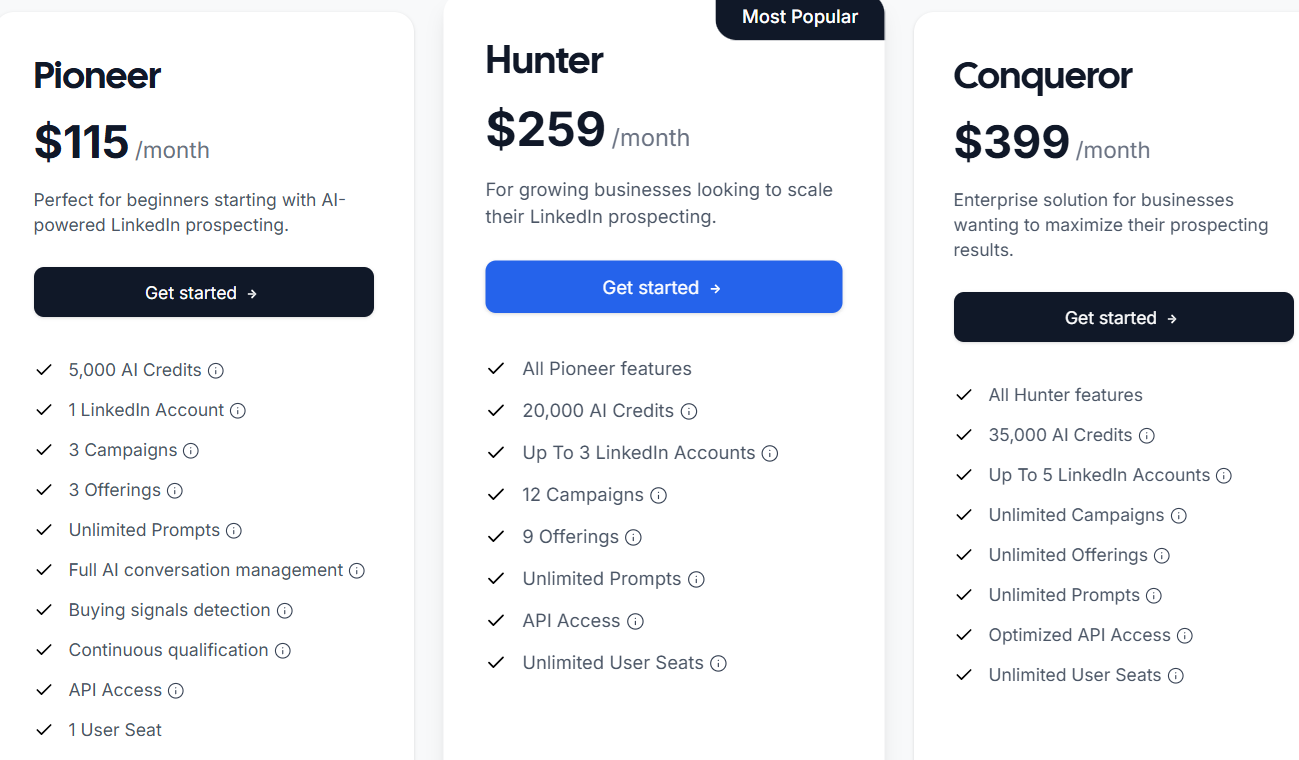The width and height of the screenshot is (1299, 760).
Task: Click info icon beside Continuous qualification
Action: [x=283, y=650]
